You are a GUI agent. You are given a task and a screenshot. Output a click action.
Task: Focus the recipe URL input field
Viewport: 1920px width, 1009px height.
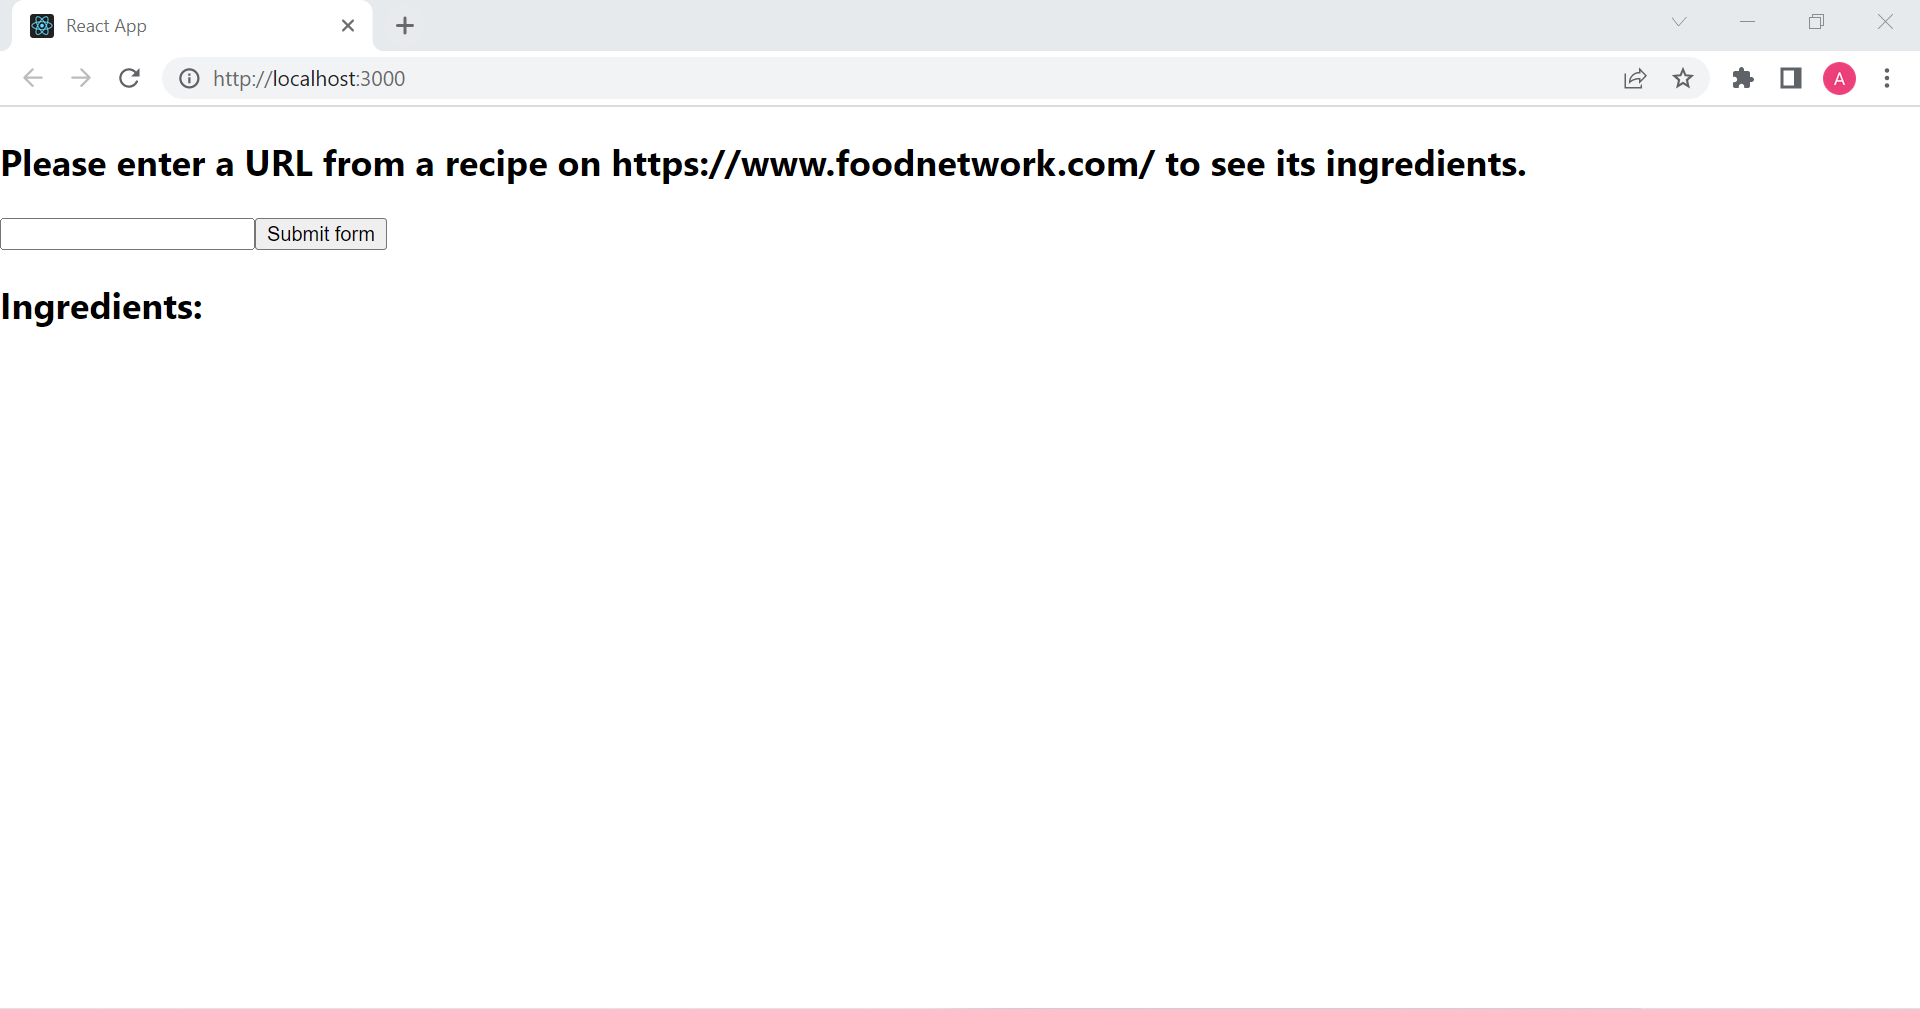point(127,234)
